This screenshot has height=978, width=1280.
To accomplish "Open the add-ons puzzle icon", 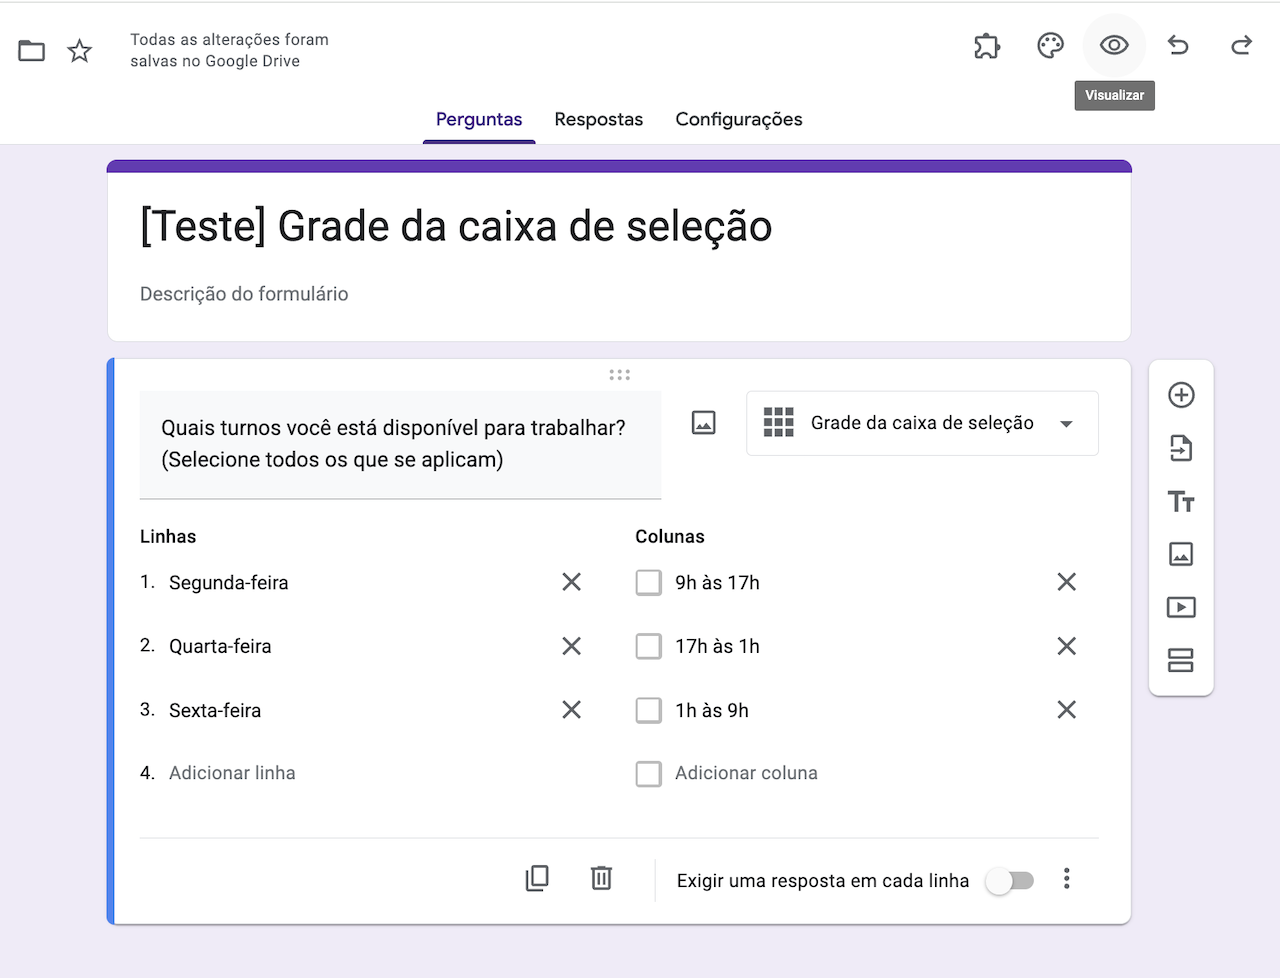I will pyautogui.click(x=987, y=46).
